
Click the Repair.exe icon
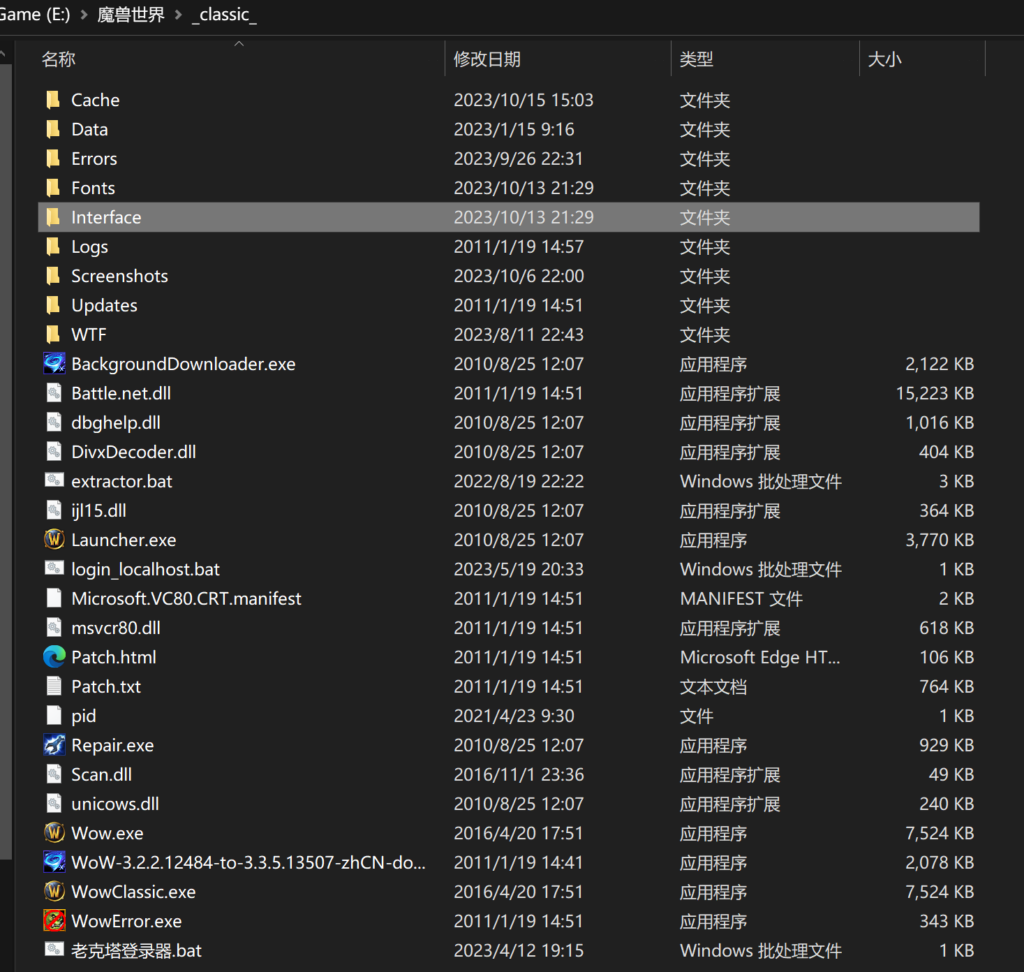[x=54, y=745]
